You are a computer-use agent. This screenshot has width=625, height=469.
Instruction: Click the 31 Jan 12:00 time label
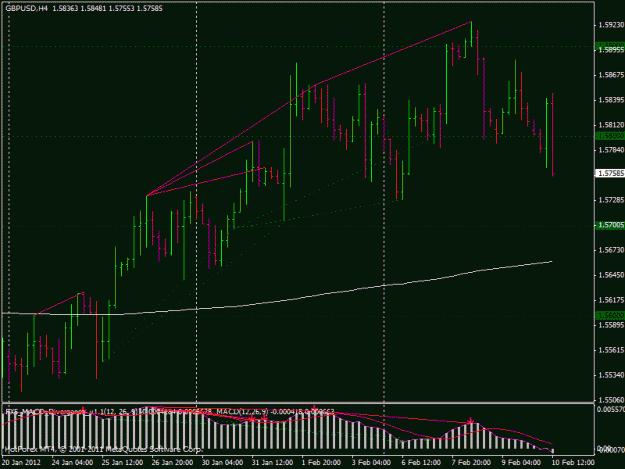[273, 463]
